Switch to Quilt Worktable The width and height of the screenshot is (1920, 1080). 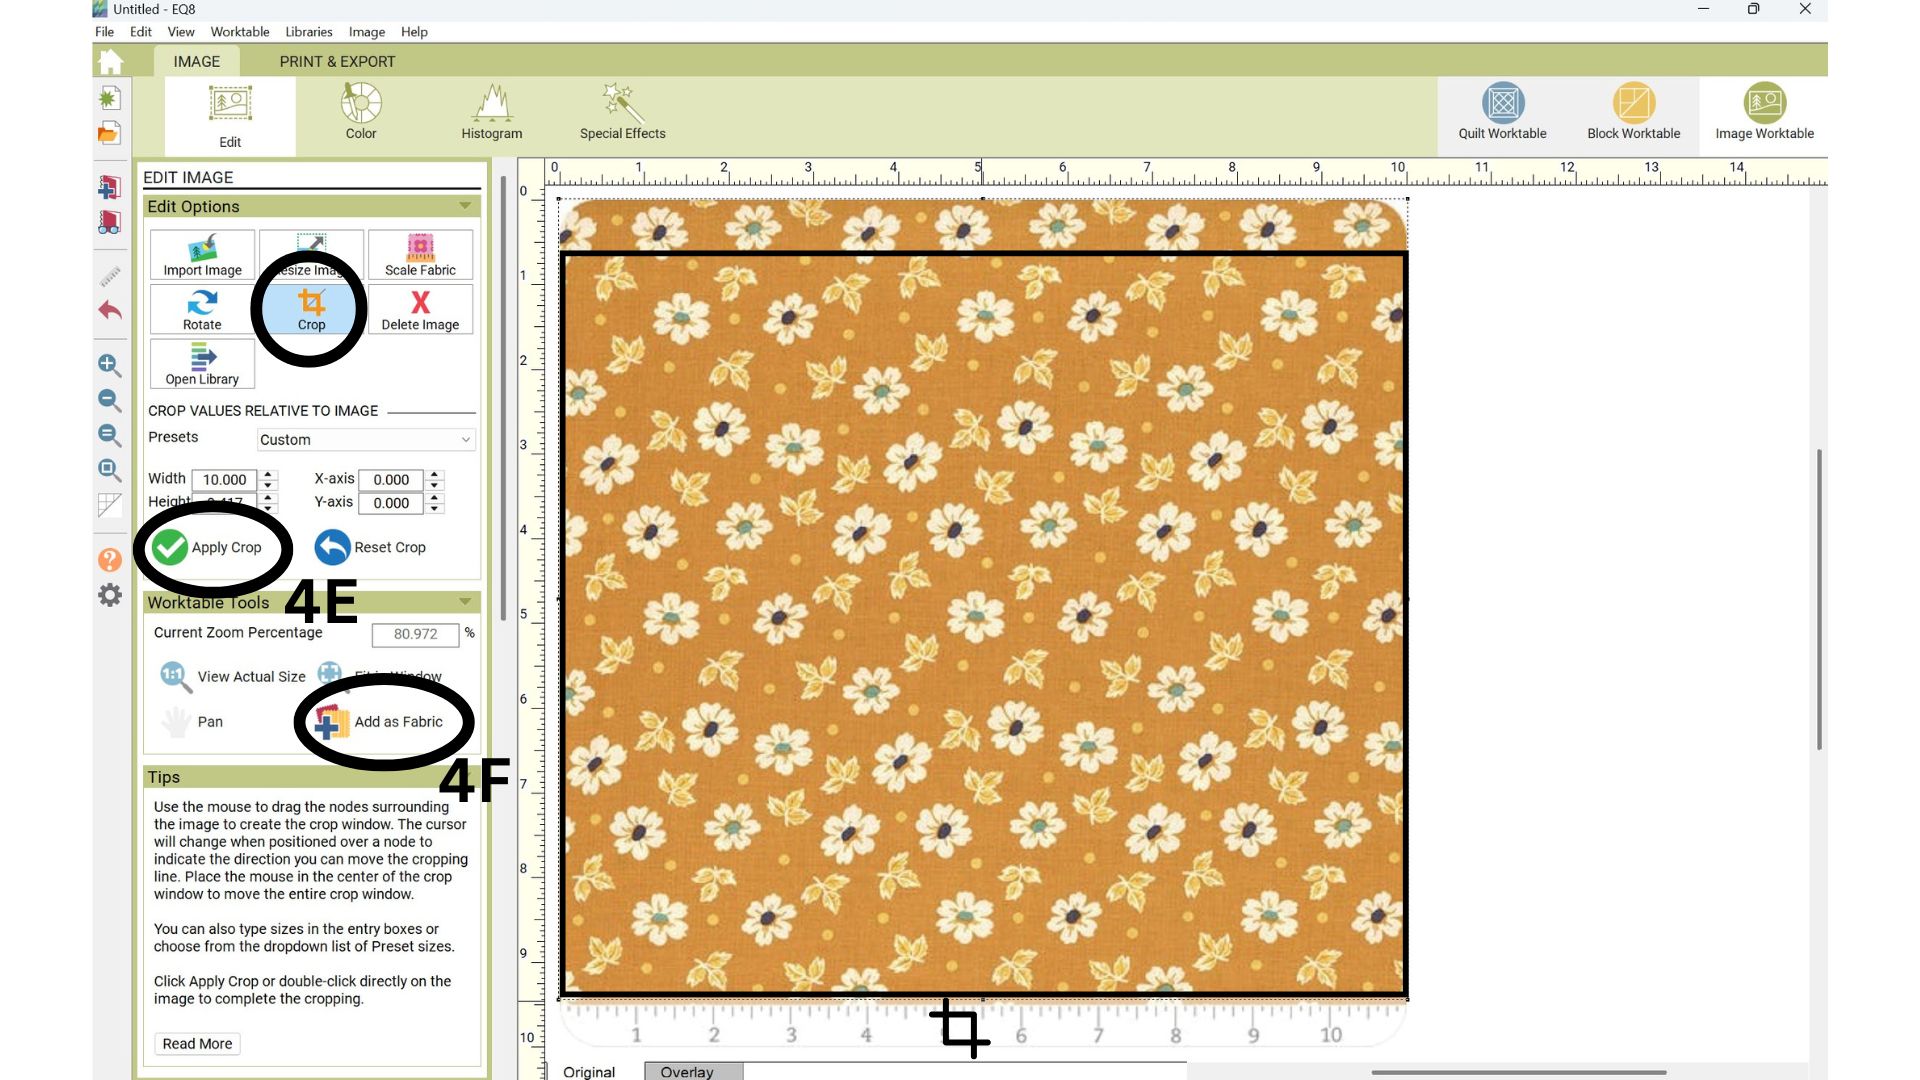[x=1502, y=112]
